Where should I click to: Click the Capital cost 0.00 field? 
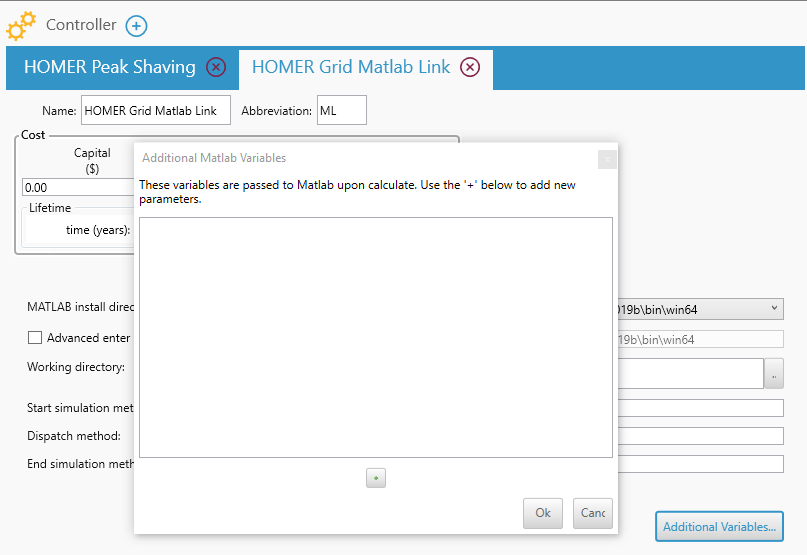click(x=78, y=187)
